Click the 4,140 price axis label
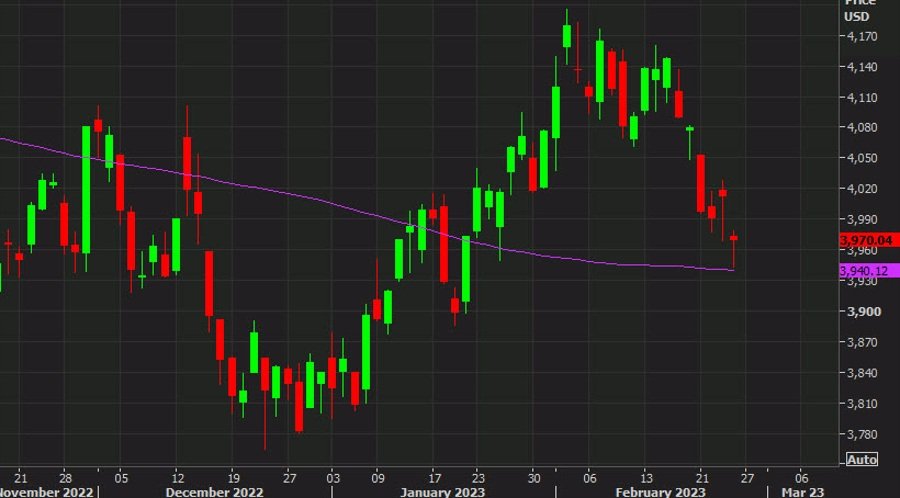Viewport: 900px width, 498px height. [x=860, y=68]
